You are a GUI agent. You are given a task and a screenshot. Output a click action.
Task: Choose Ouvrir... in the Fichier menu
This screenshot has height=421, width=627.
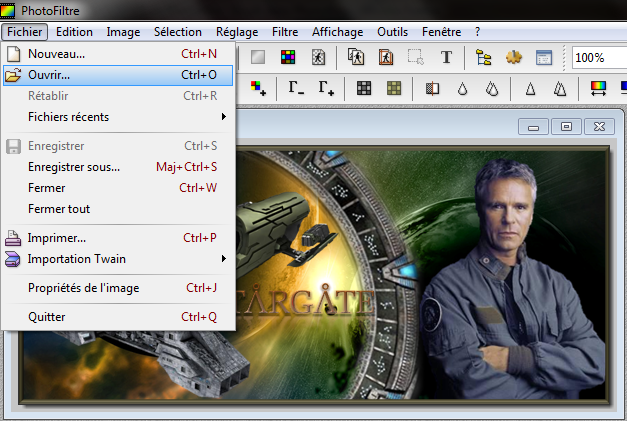[118, 75]
